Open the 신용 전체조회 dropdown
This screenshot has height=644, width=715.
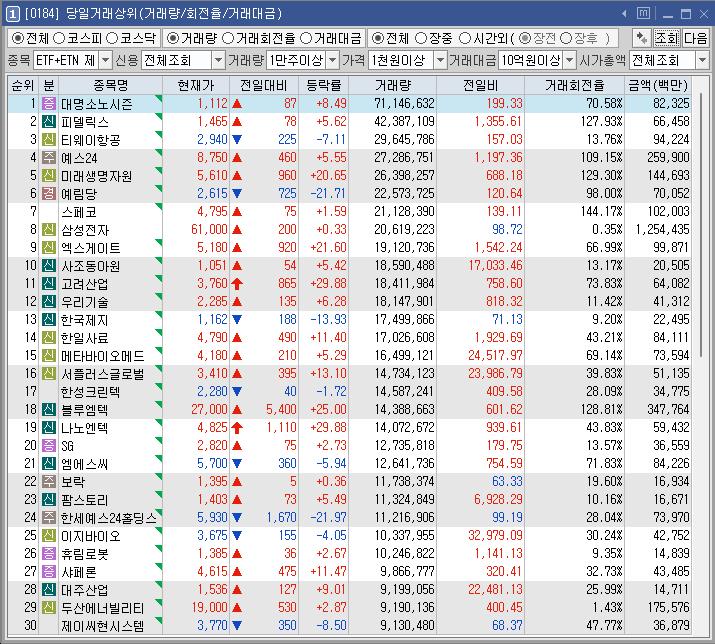[x=219, y=60]
